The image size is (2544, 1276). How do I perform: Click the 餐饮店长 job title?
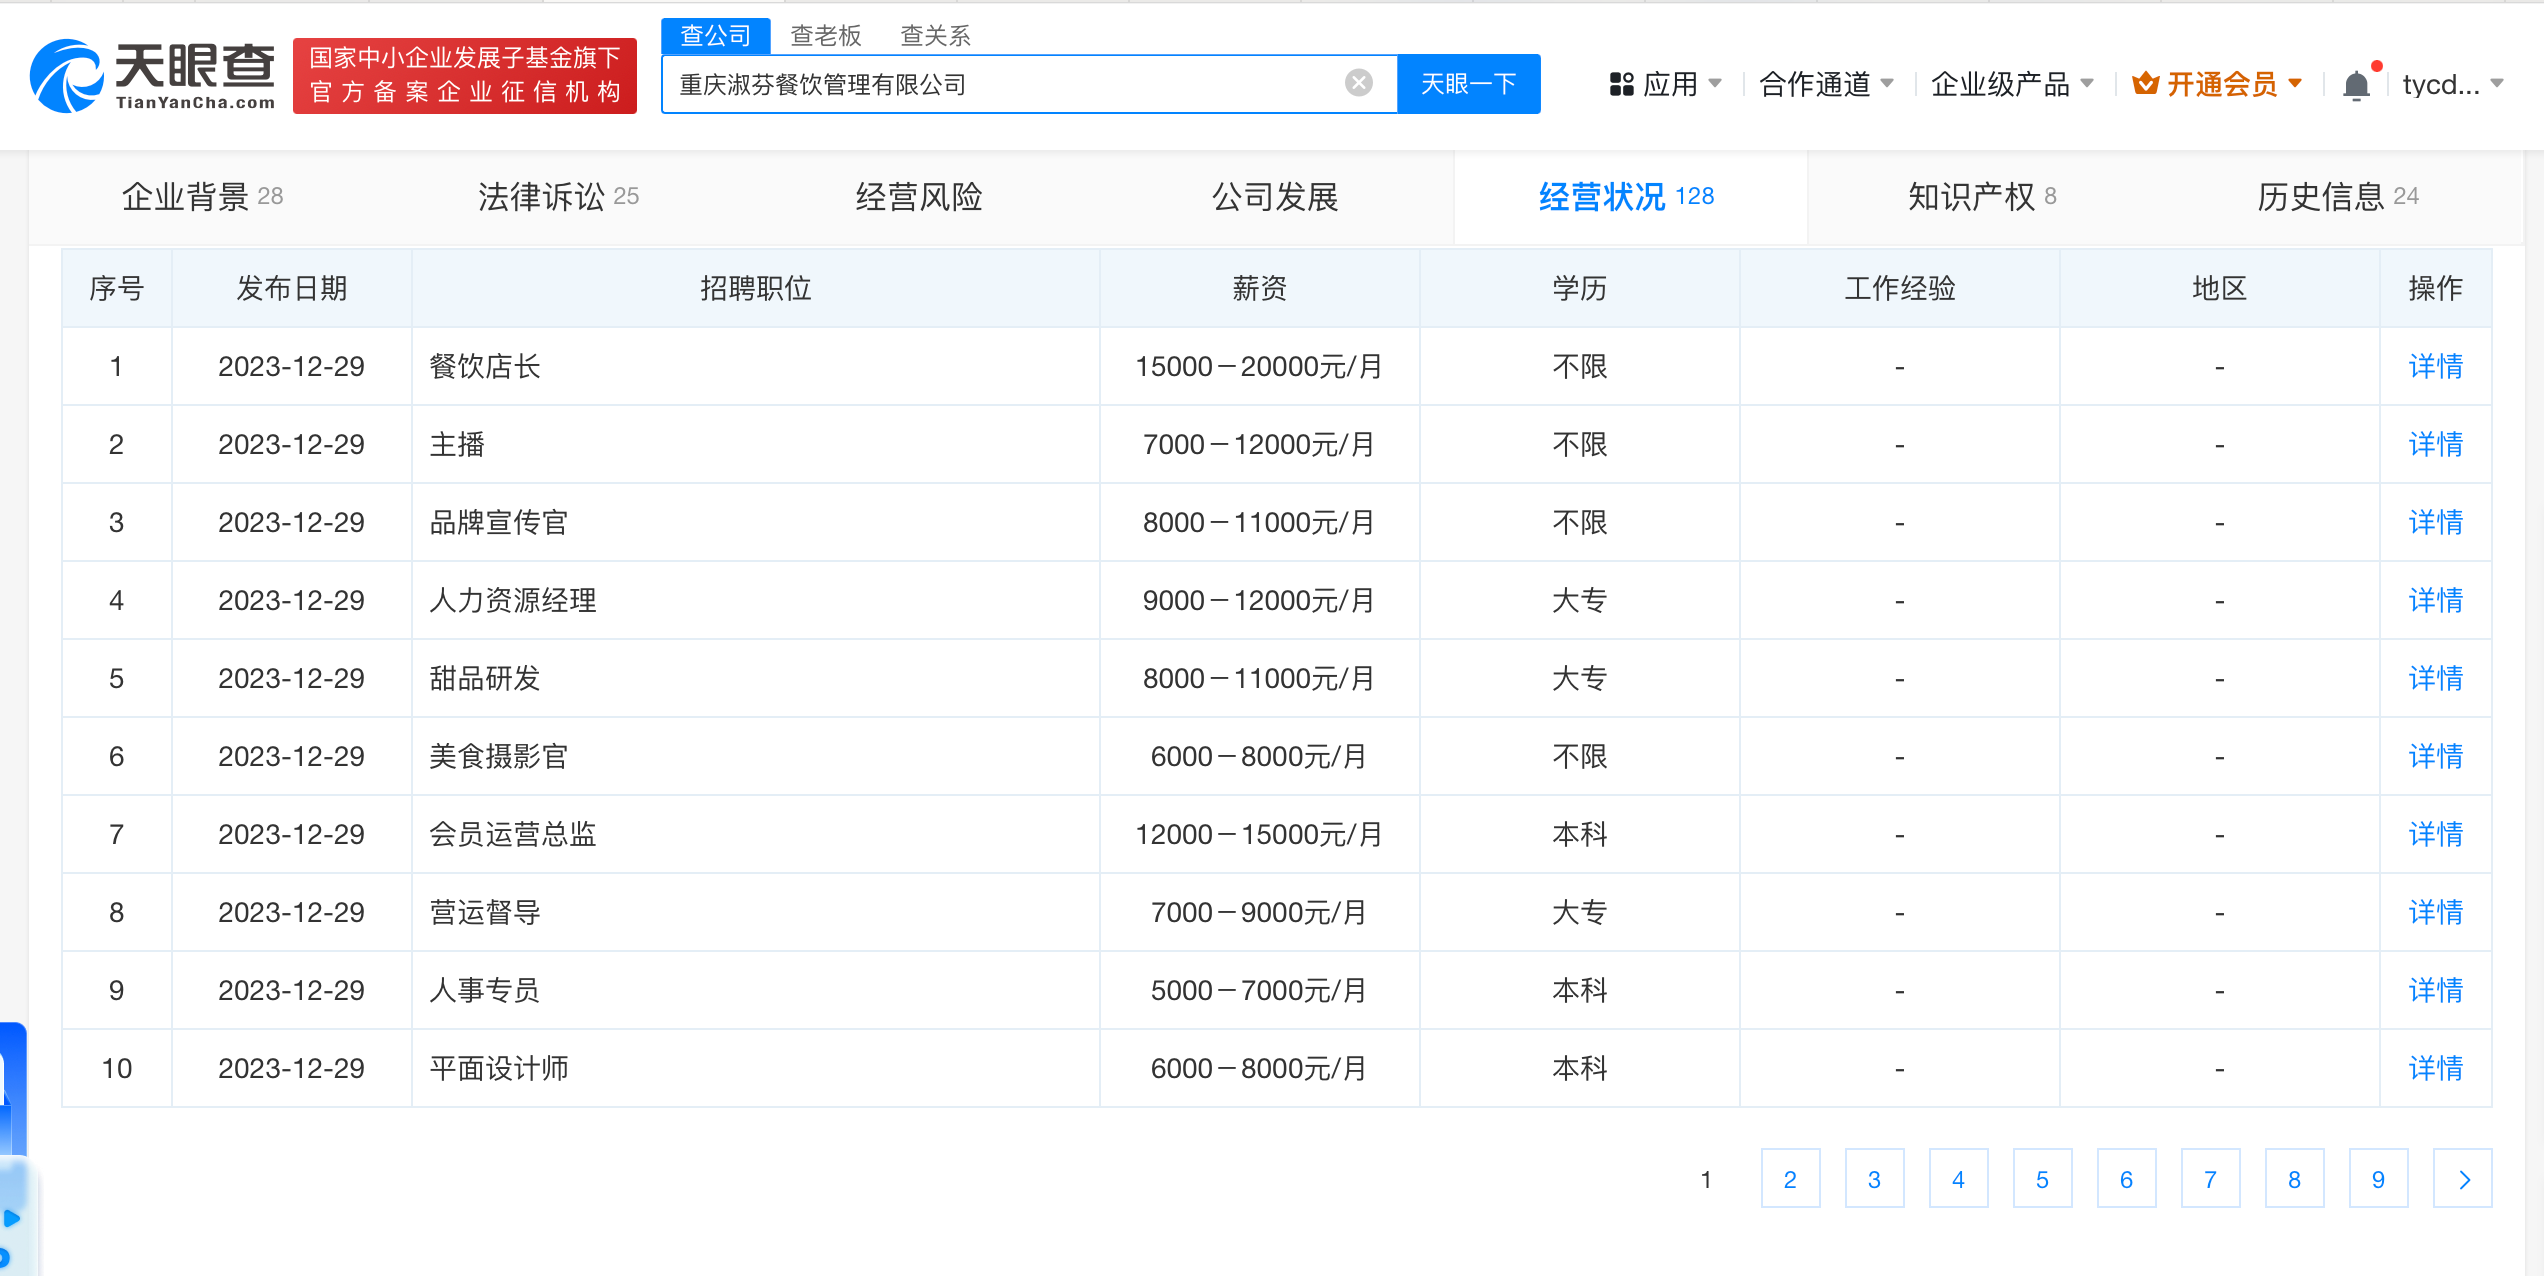point(485,367)
